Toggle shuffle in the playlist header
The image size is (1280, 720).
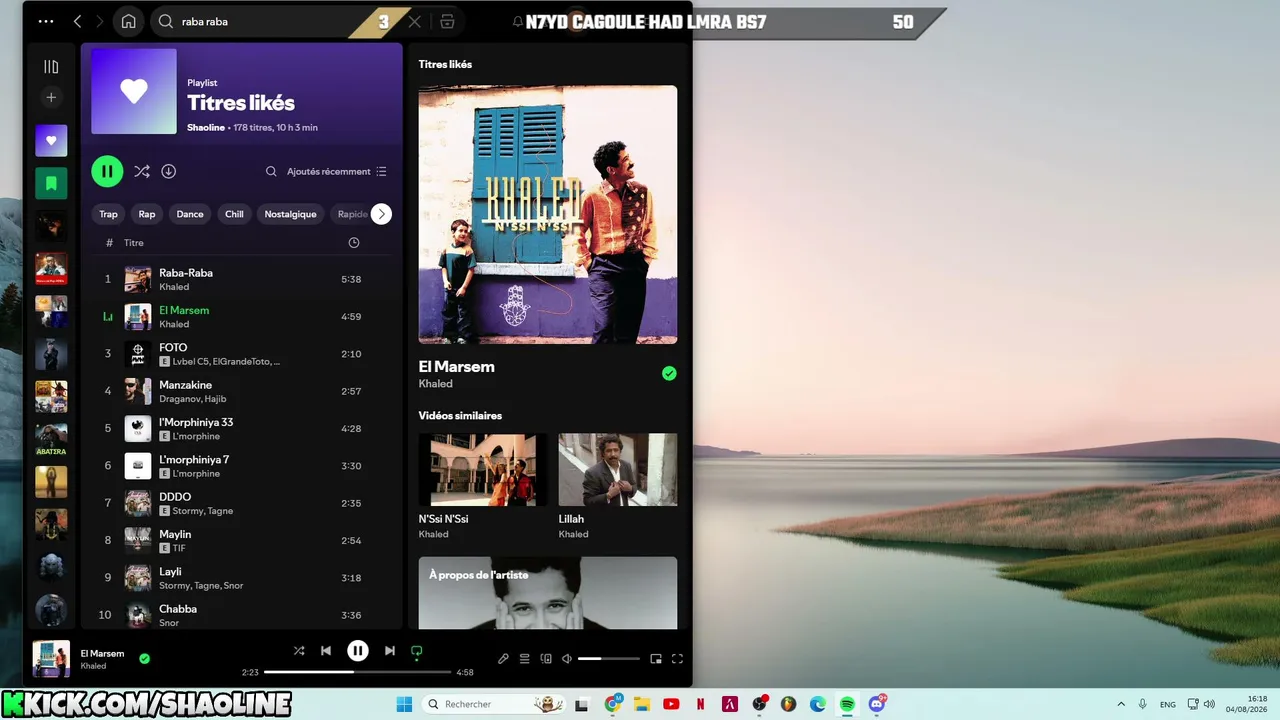coord(142,171)
